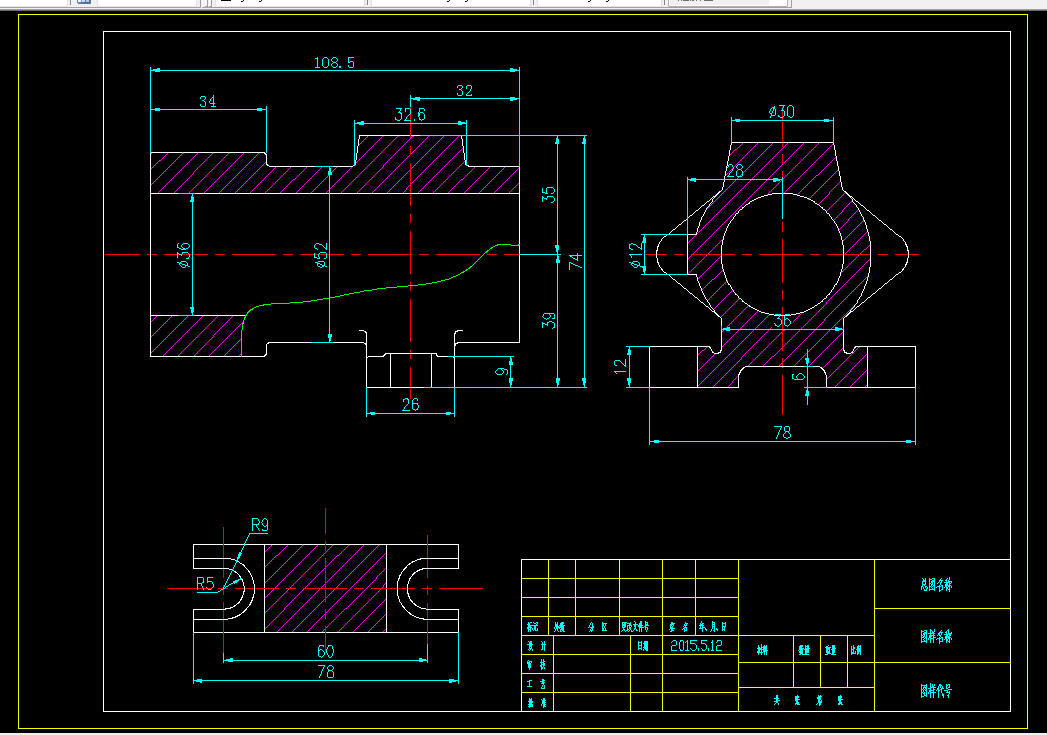
Task: Select the hatched center block in bottom view
Action: [326, 588]
